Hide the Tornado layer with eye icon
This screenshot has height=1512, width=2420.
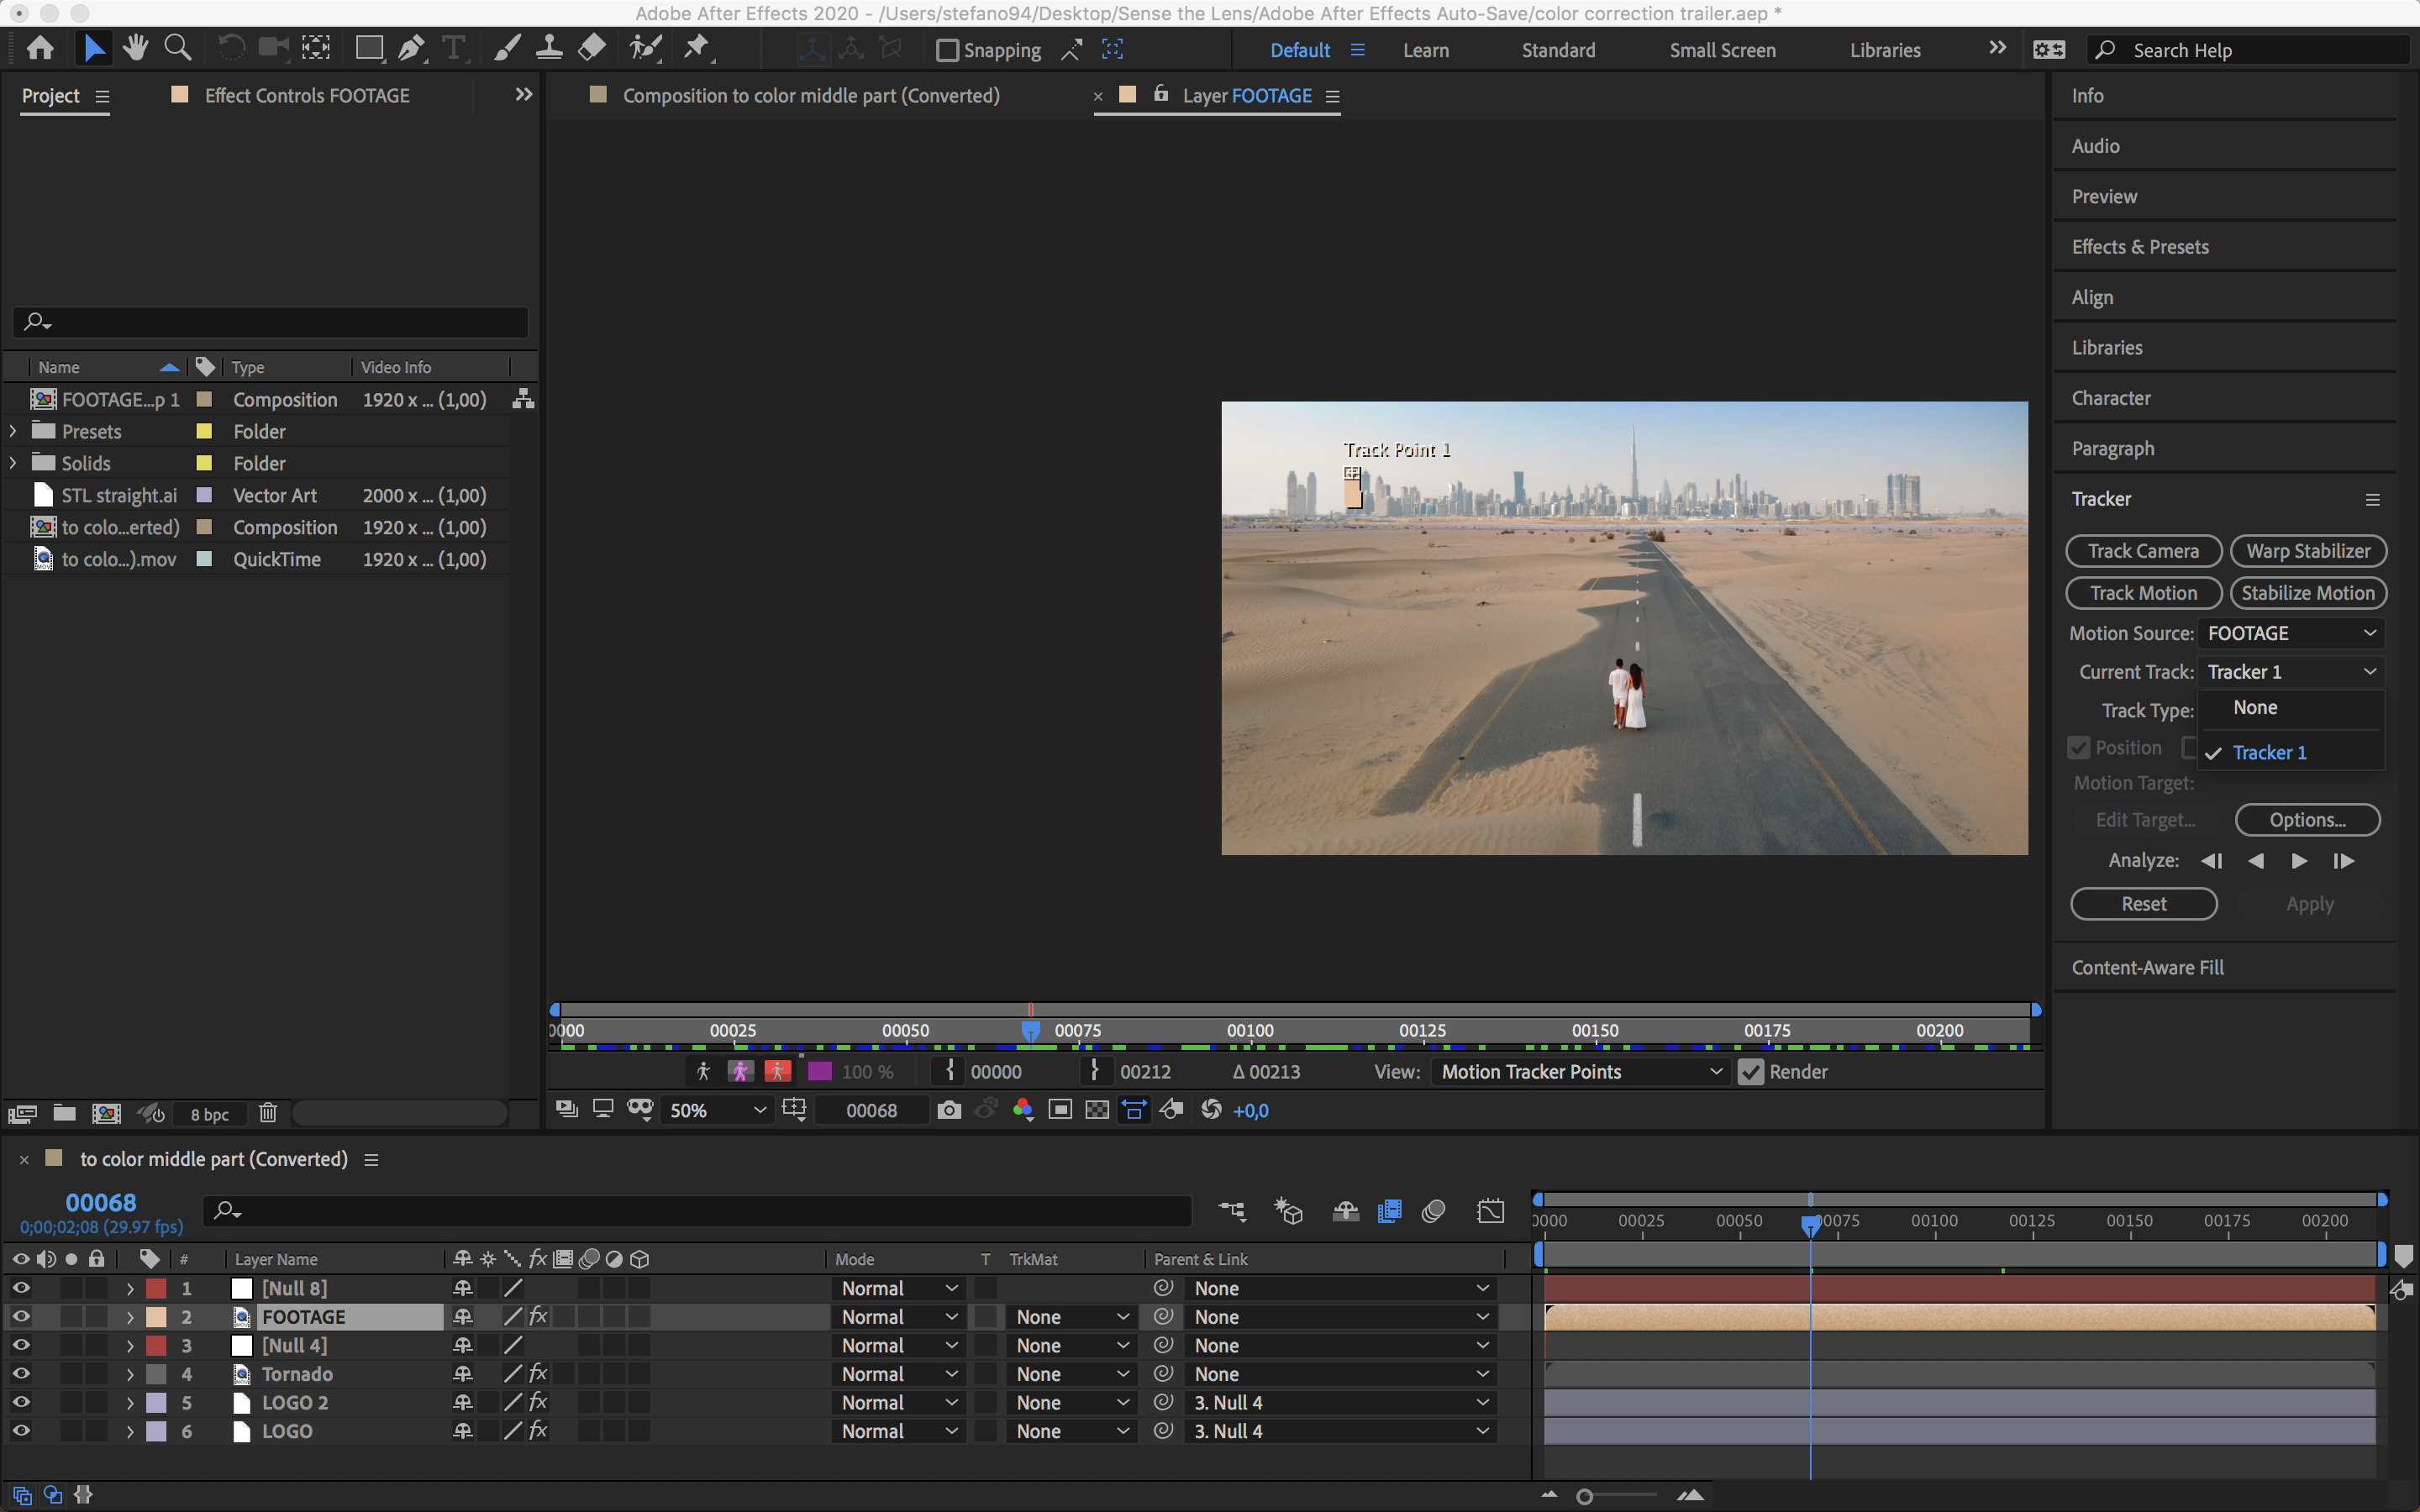pyautogui.click(x=20, y=1374)
